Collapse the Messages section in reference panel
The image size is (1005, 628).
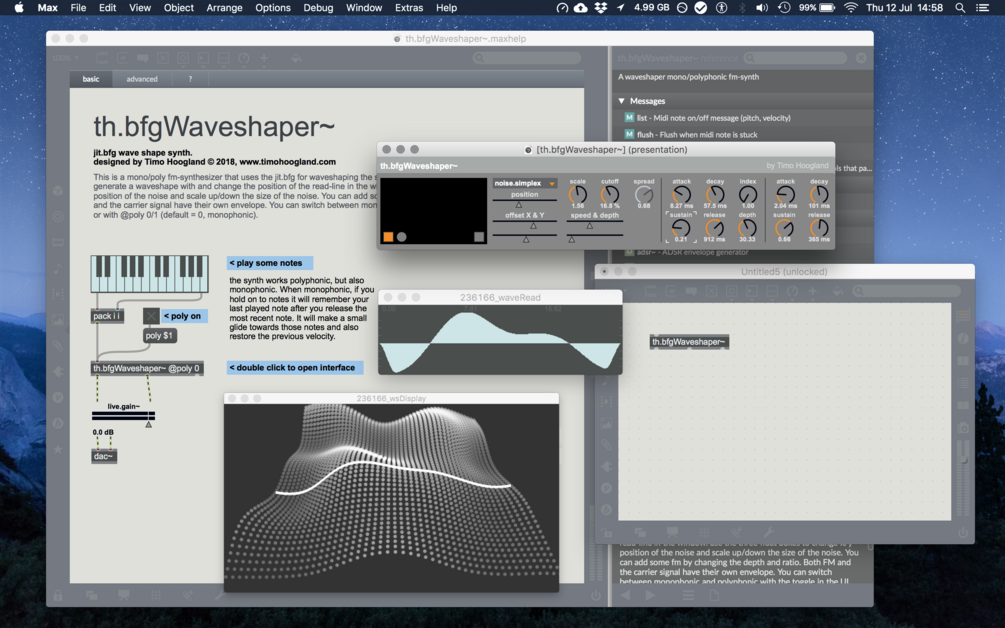[621, 101]
